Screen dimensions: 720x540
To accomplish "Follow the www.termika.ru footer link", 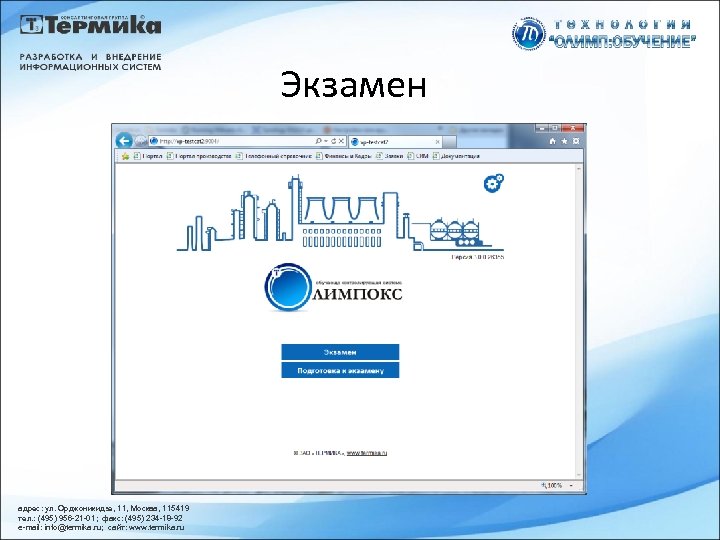I will [366, 453].
